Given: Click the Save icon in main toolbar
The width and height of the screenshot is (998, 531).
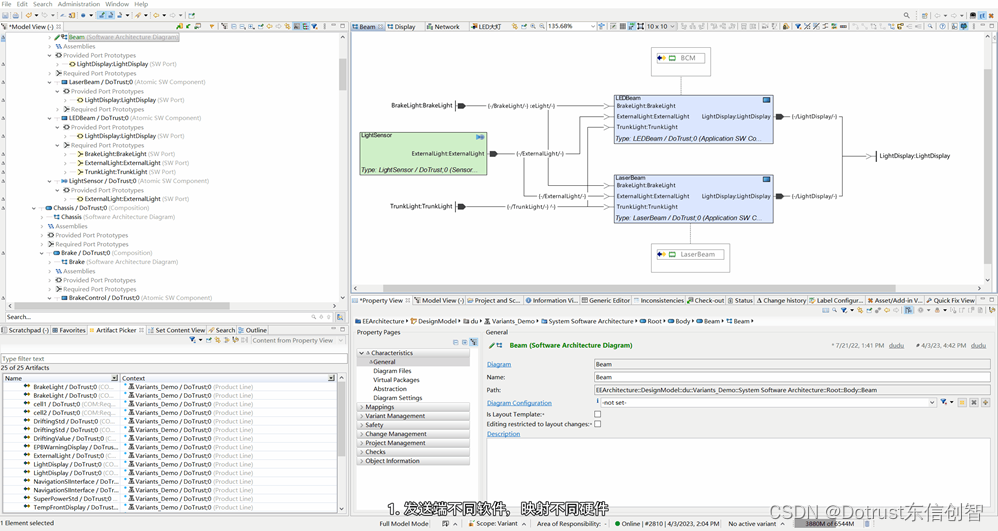Looking at the screenshot, I should 6,15.
